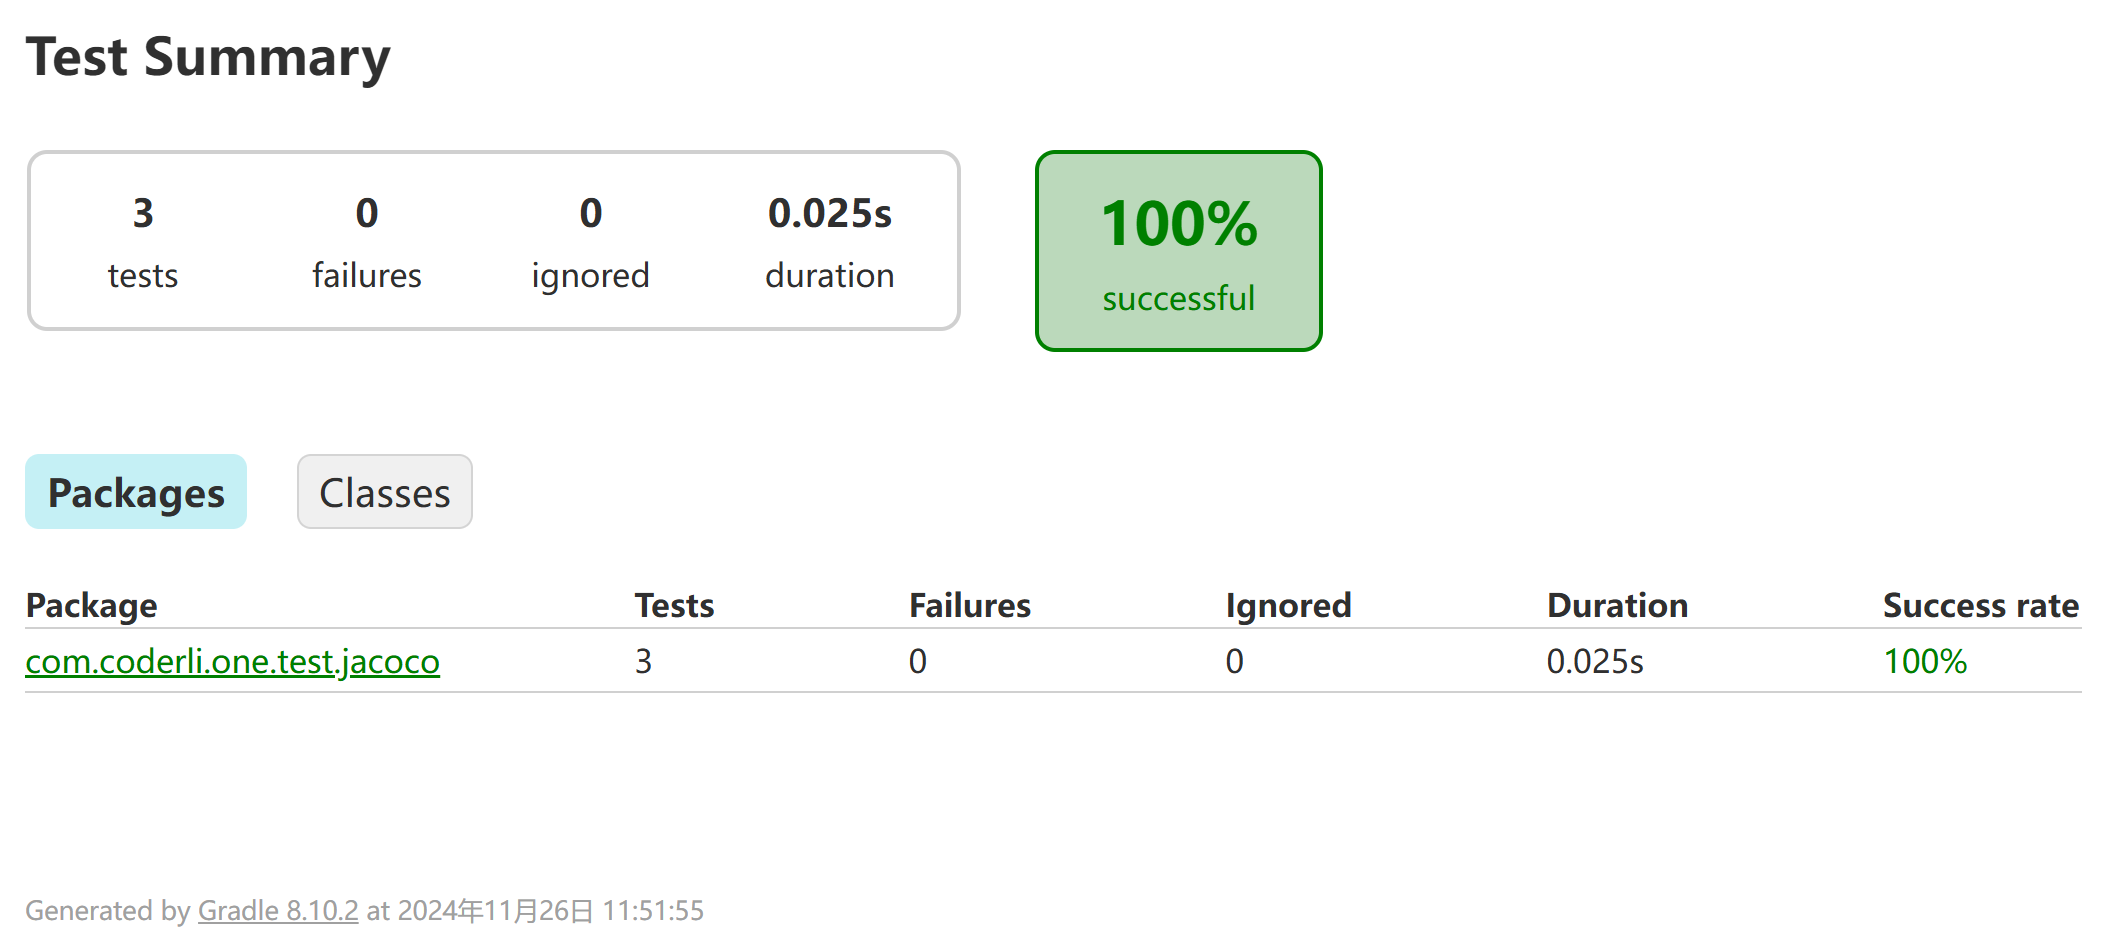Click the Success rate column header
2117x945 pixels.
pyautogui.click(x=1980, y=605)
